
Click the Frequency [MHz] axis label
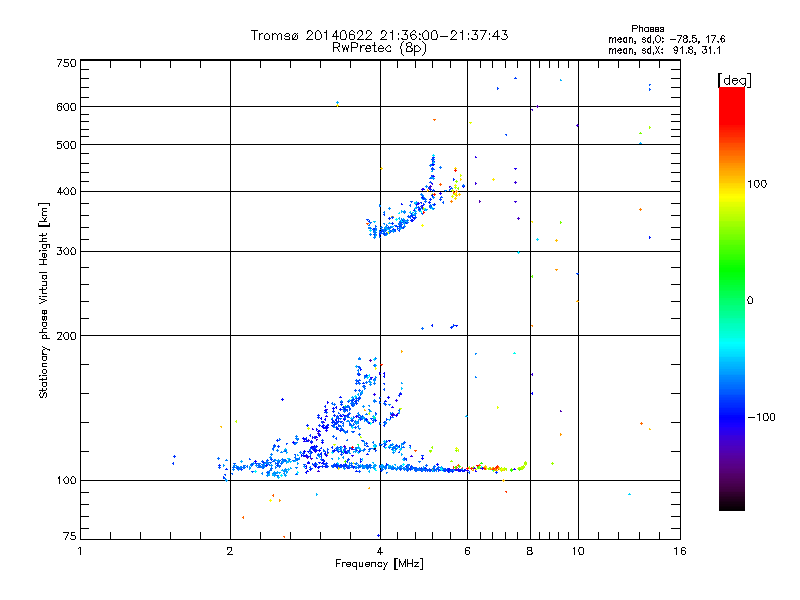pos(379,564)
